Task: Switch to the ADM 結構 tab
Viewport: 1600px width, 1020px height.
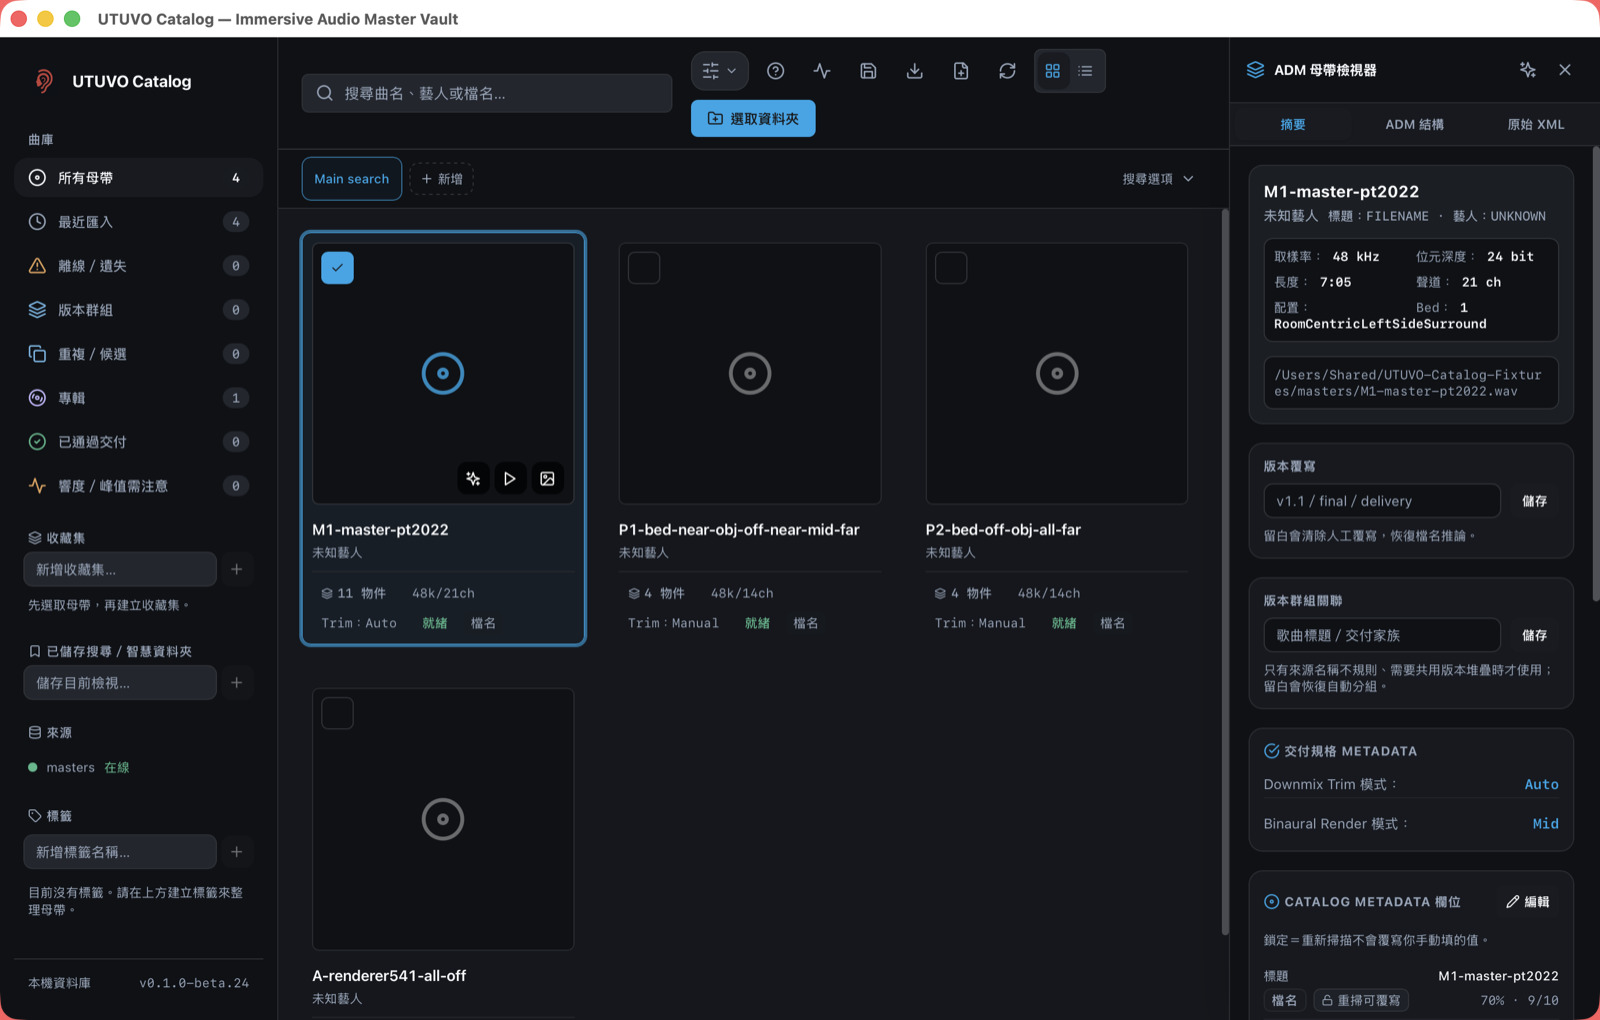Action: coord(1414,125)
